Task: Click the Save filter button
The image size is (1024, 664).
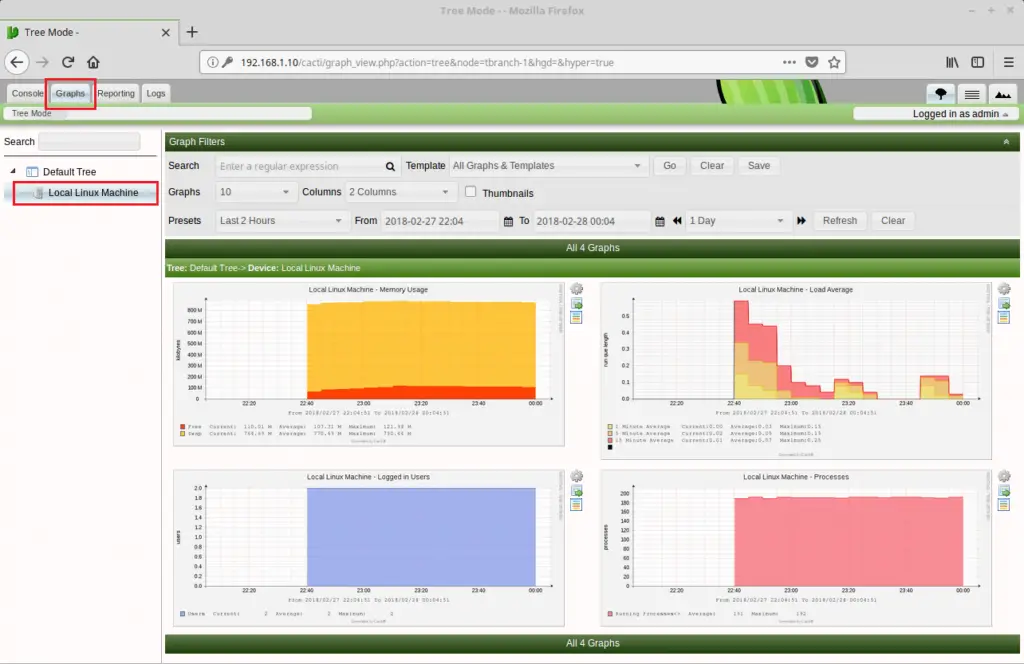Action: coord(758,166)
